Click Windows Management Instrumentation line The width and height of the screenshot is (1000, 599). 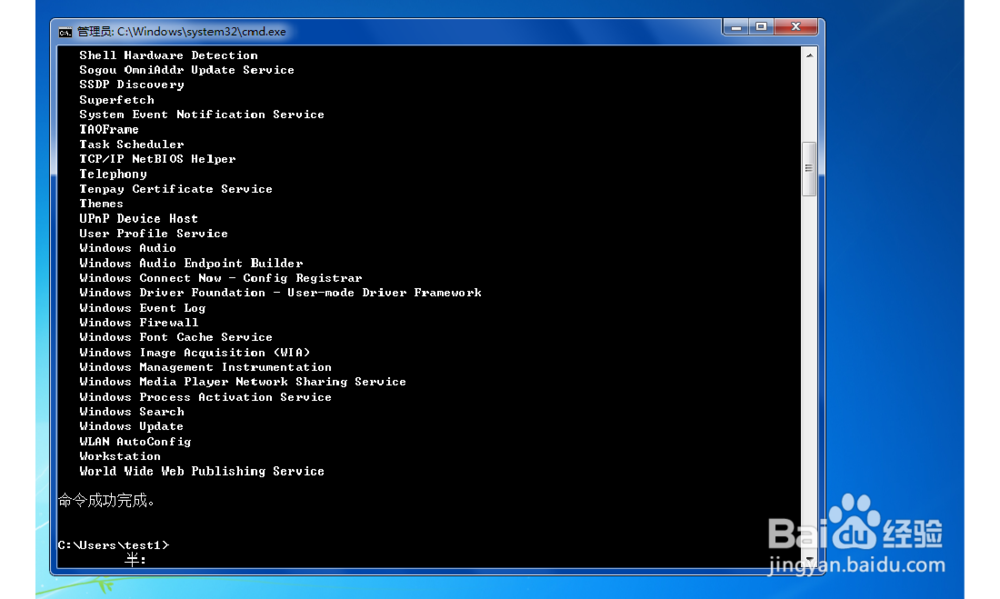(205, 367)
